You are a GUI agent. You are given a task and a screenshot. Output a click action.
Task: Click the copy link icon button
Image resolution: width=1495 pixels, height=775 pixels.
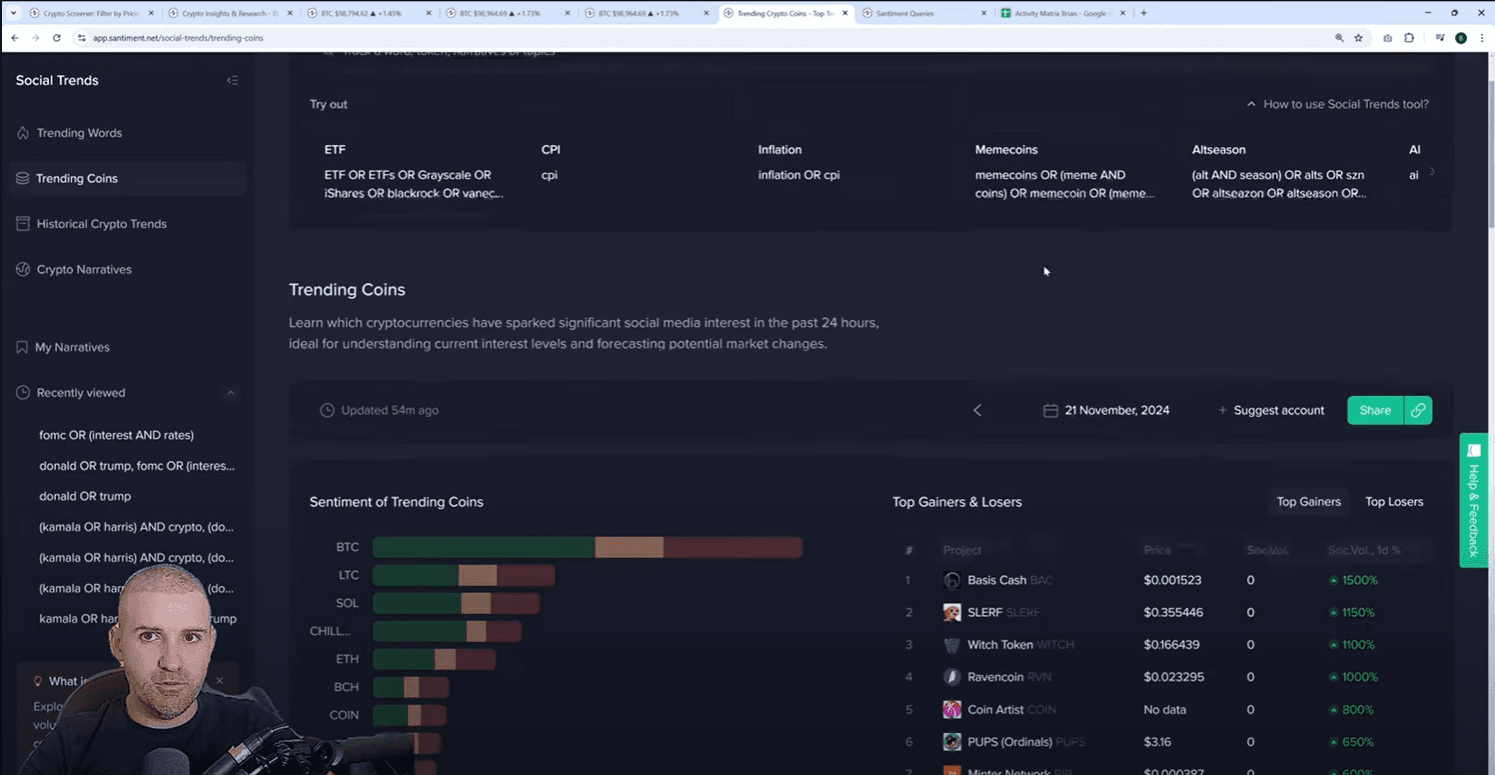point(1418,410)
